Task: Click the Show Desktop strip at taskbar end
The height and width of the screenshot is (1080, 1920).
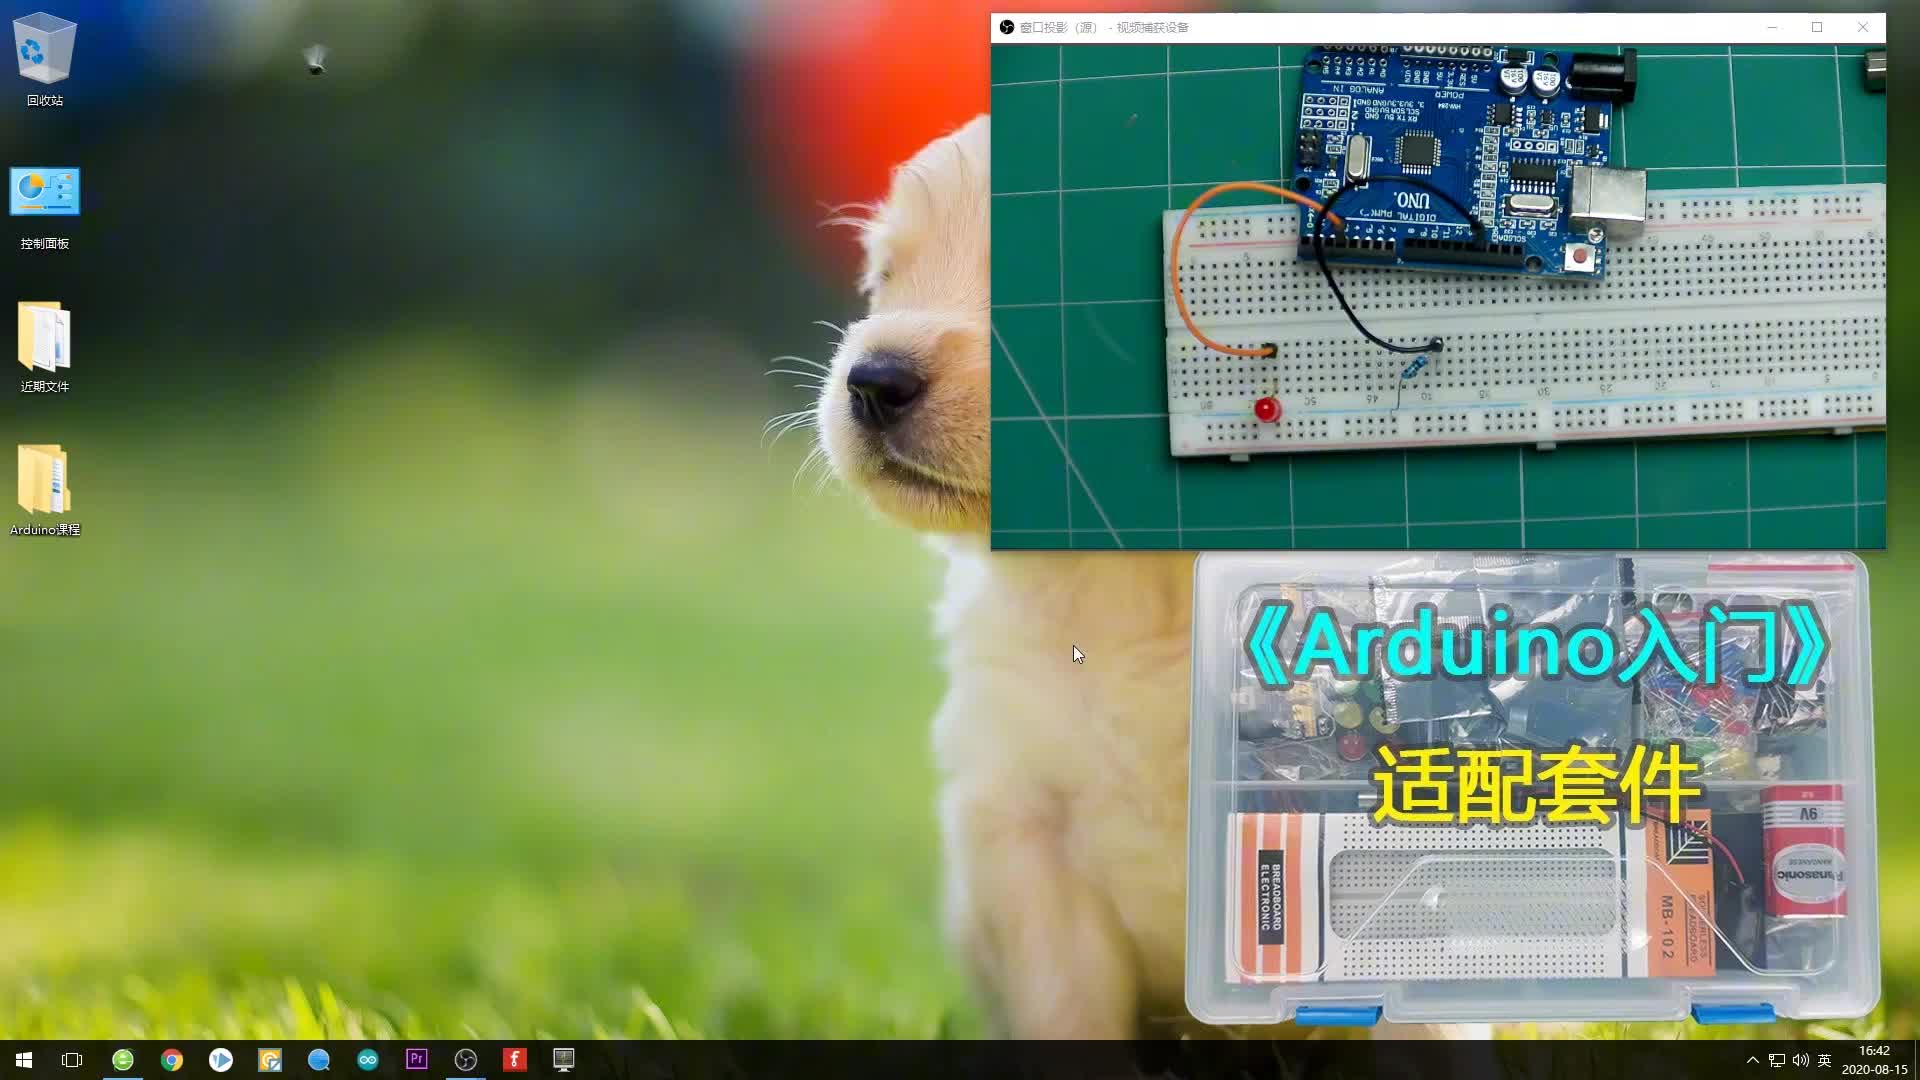Action: pos(1917,1060)
